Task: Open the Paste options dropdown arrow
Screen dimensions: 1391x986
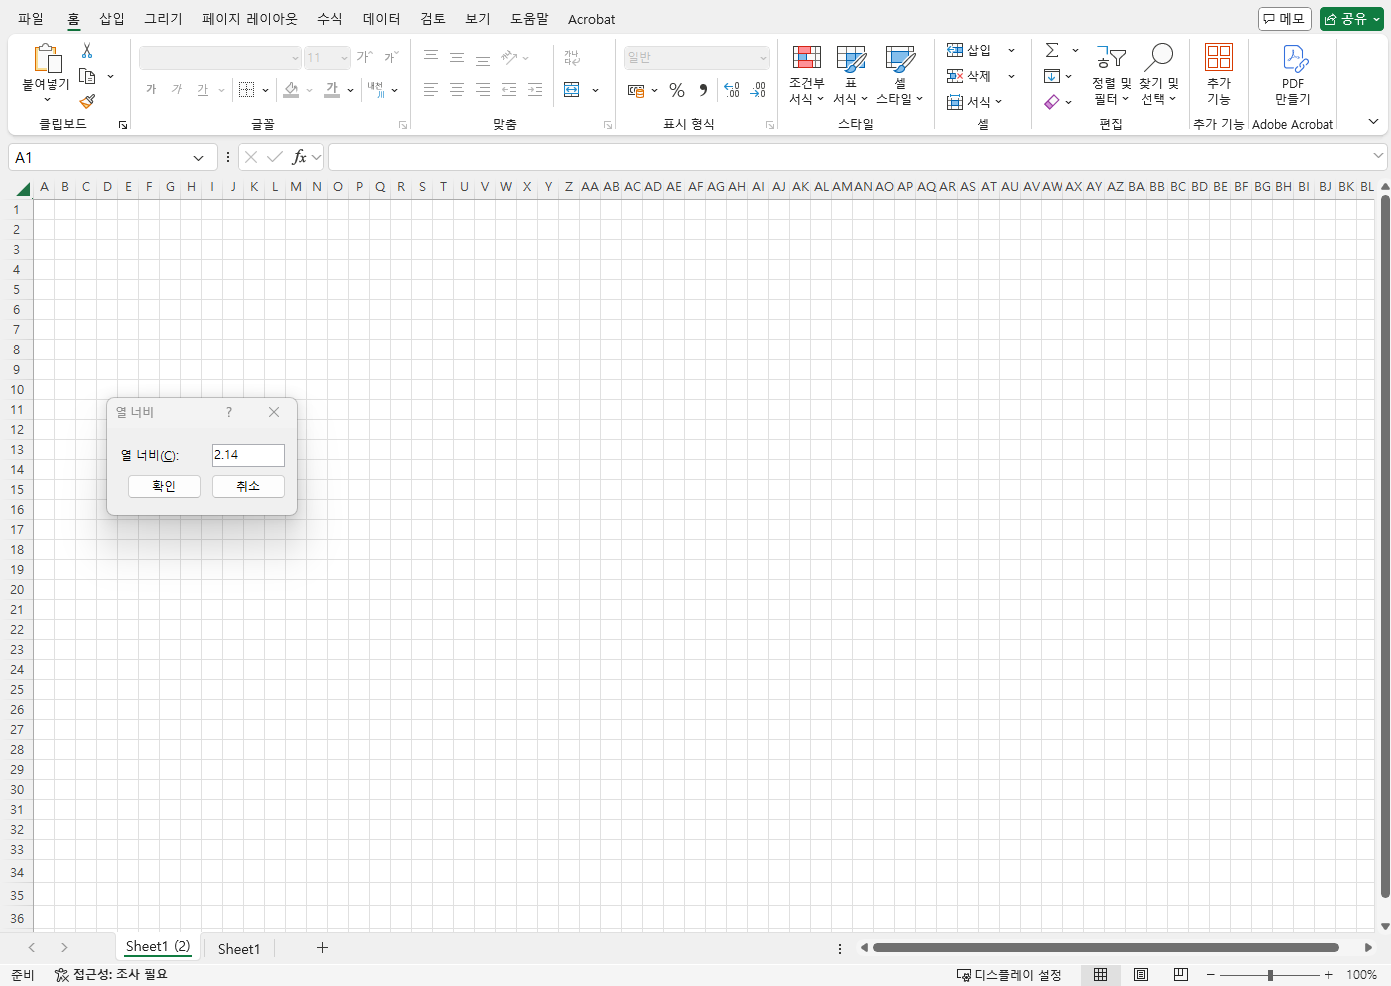Action: [46, 100]
